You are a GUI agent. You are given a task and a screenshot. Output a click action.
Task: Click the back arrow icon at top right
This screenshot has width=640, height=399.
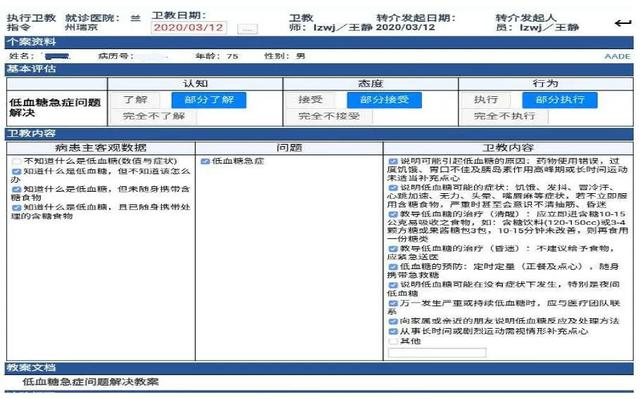pos(623,23)
